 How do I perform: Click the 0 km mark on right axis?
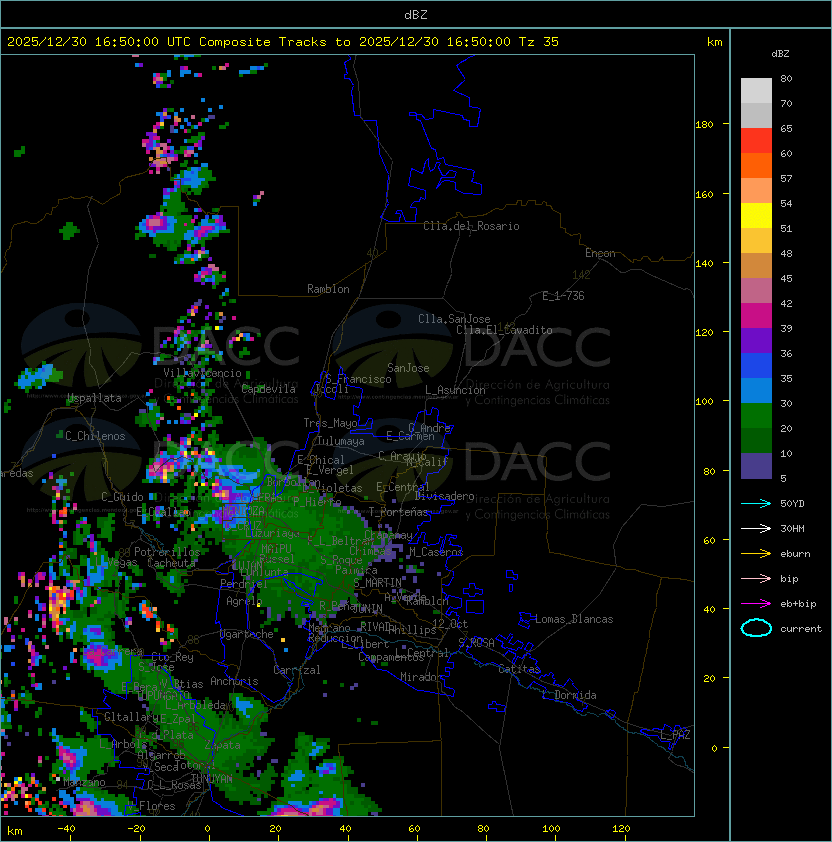tap(714, 749)
